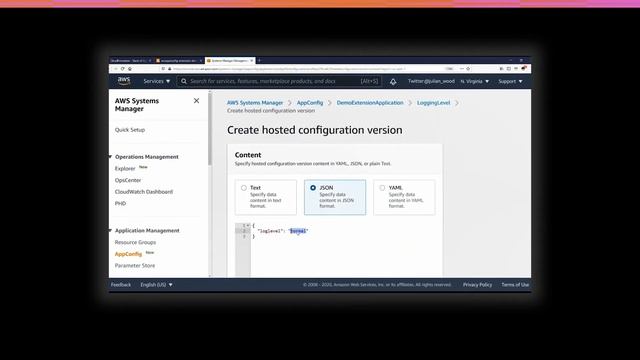
Task: Go to AWS Systems Manager breadcrumb
Action: [255, 103]
